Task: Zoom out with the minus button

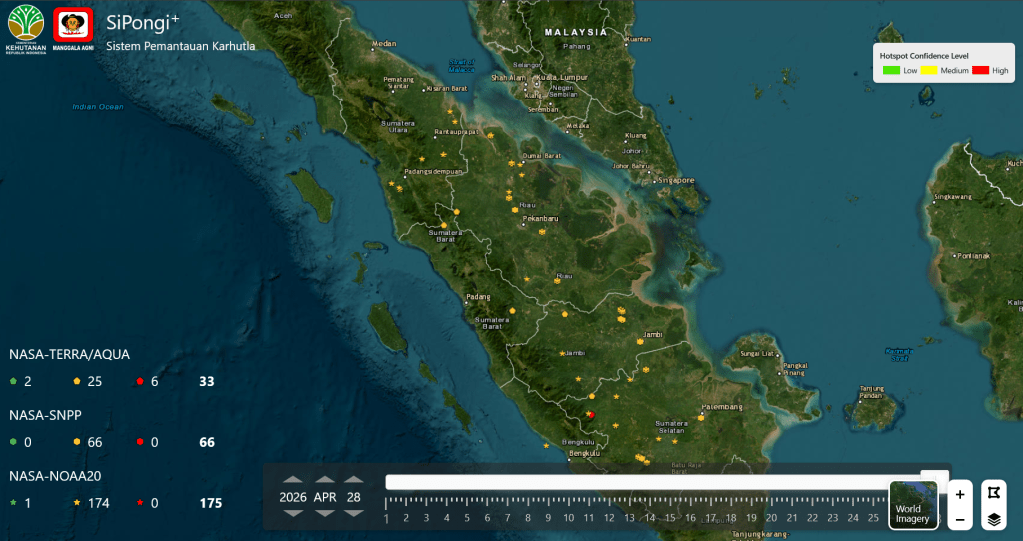Action: tap(959, 519)
